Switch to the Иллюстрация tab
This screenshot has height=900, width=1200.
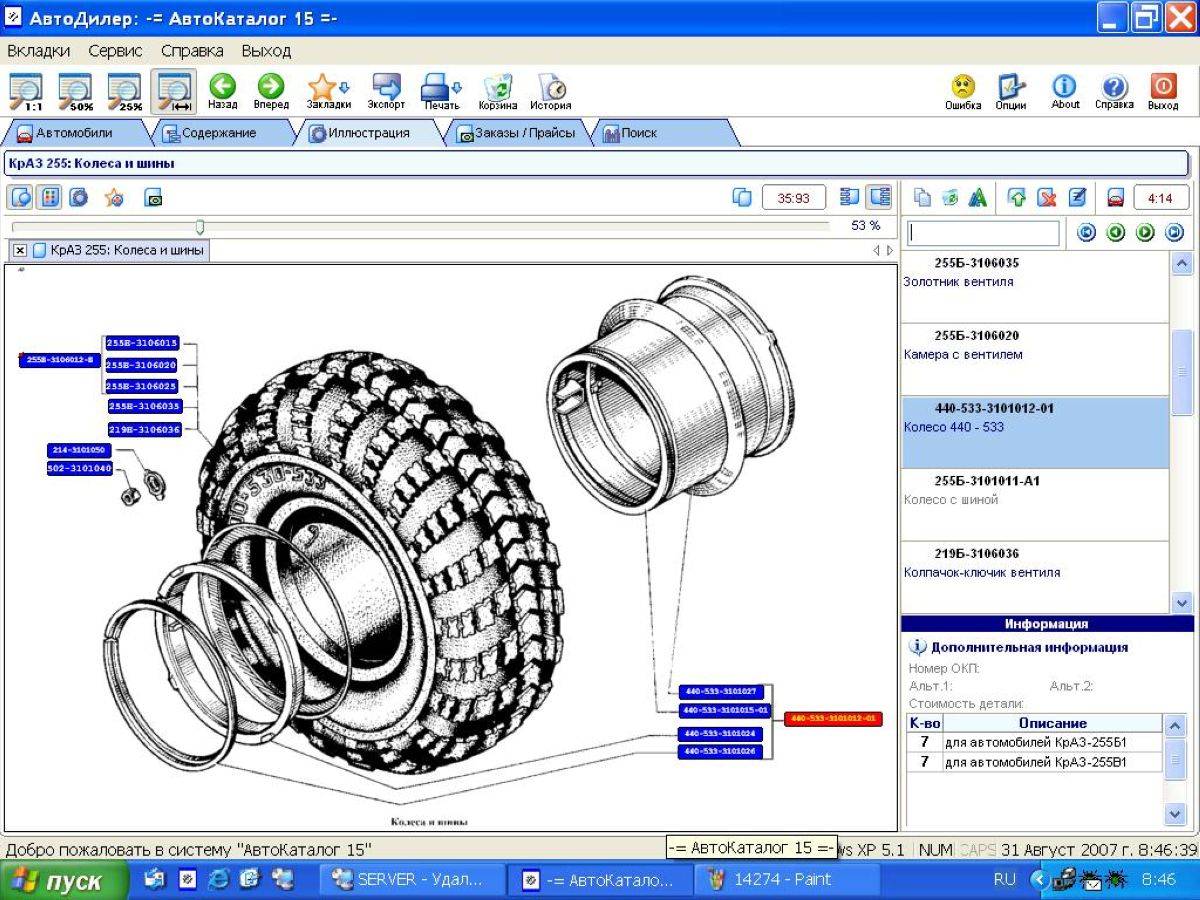pos(367,133)
